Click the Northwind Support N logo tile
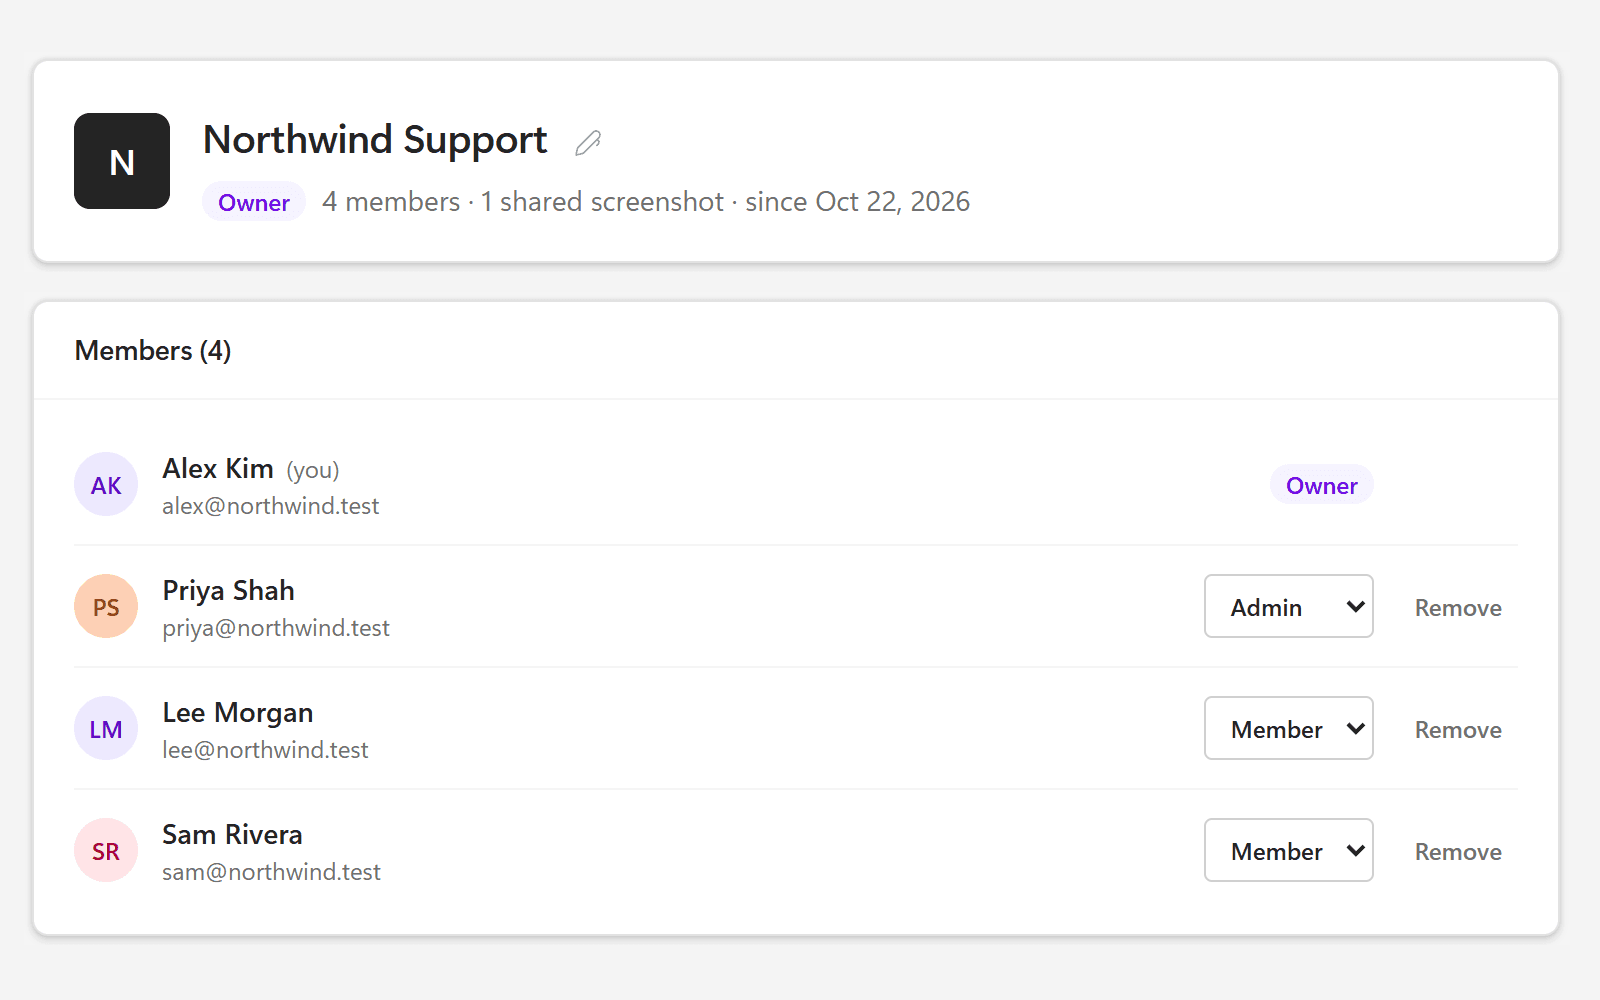This screenshot has width=1600, height=1000. 122,161
